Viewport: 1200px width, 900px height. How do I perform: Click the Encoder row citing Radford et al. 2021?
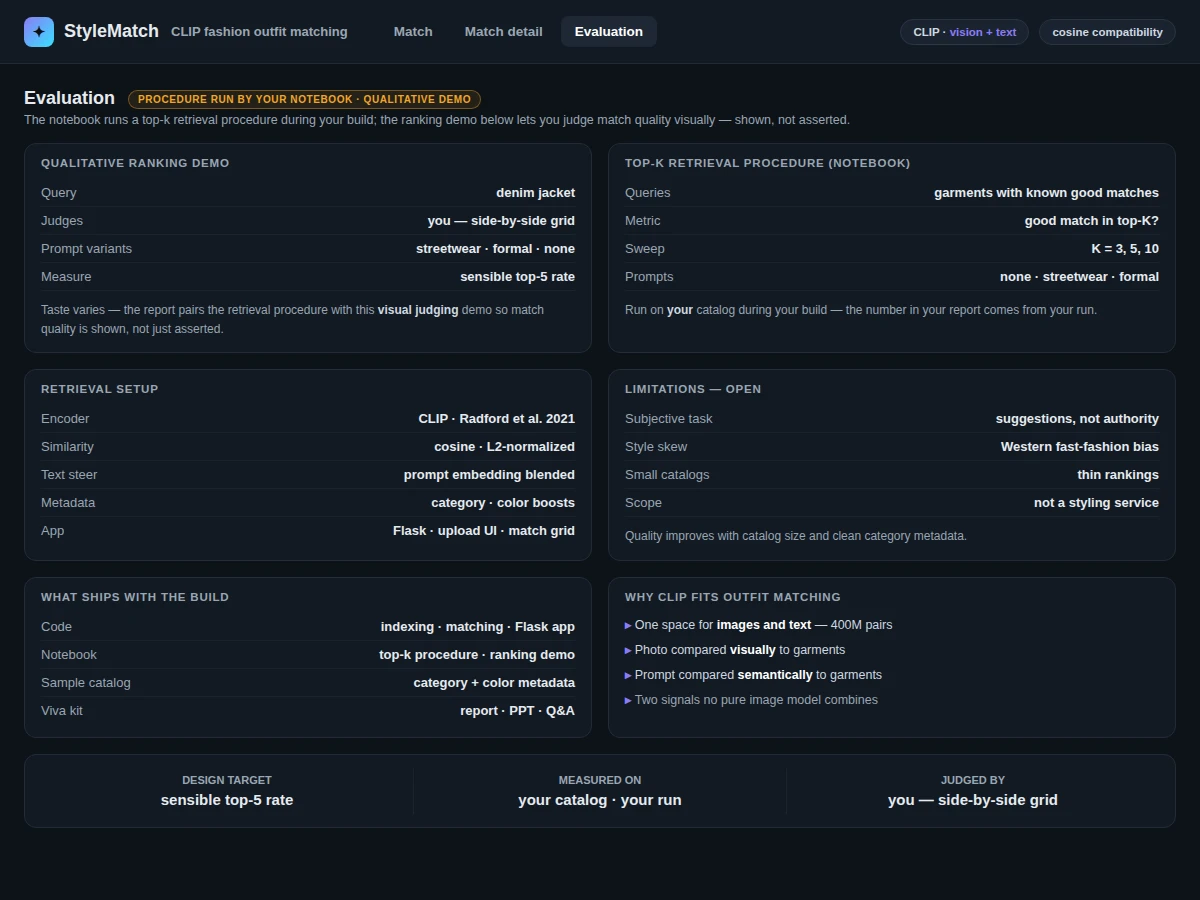308,419
